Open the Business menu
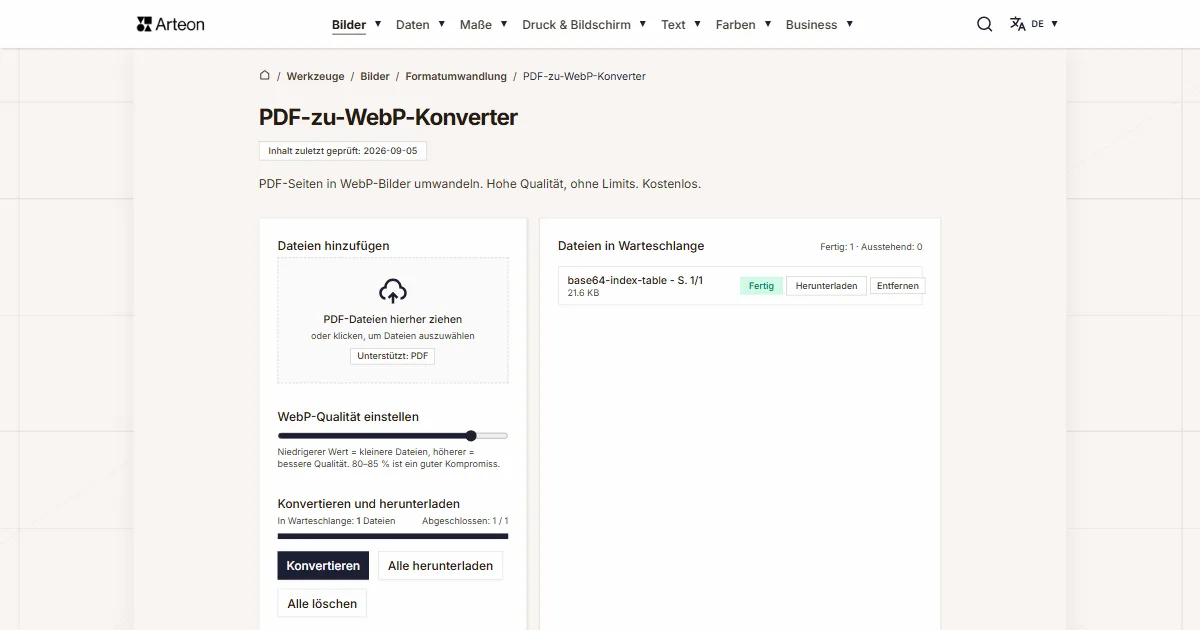This screenshot has width=1200, height=630. point(811,24)
